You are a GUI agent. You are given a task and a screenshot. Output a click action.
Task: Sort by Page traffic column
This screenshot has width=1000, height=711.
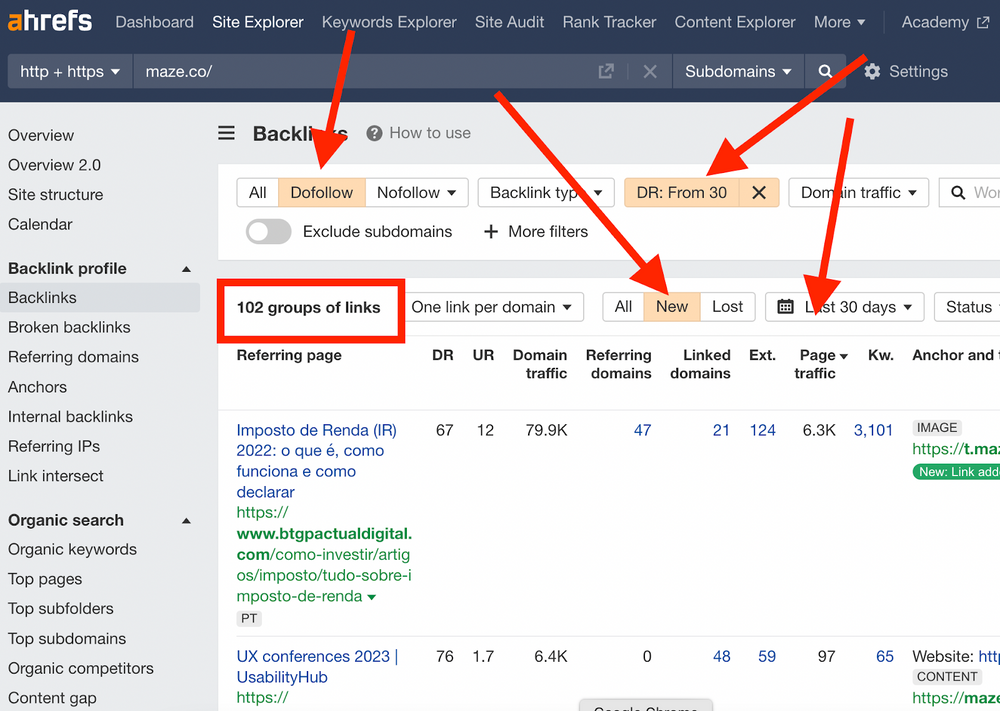click(x=821, y=364)
